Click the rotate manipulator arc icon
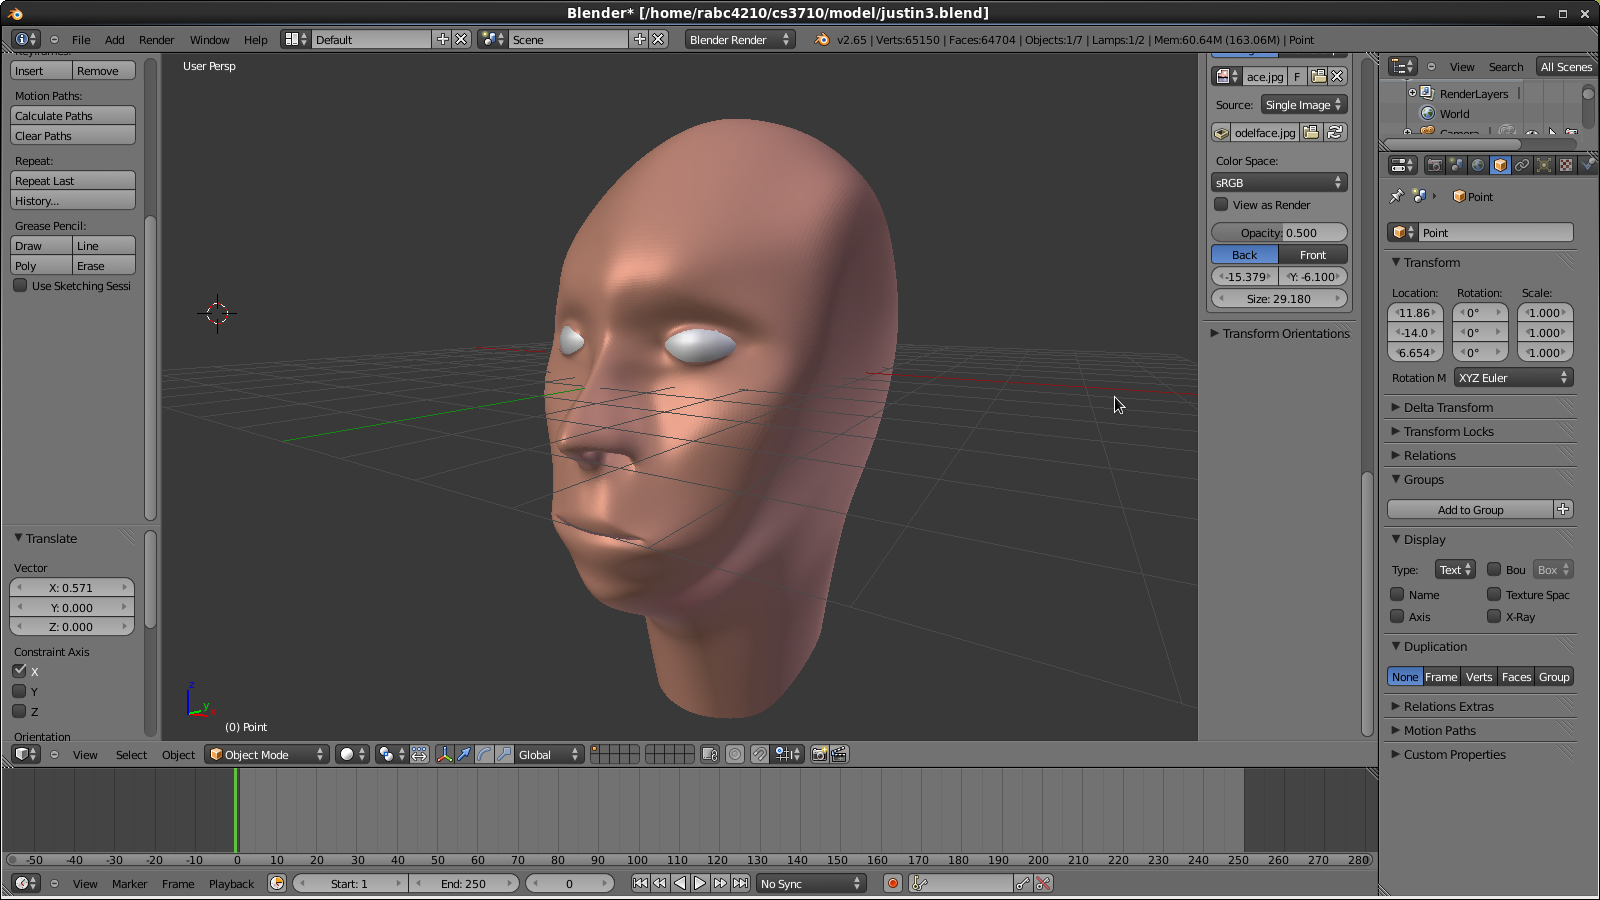 tap(484, 755)
